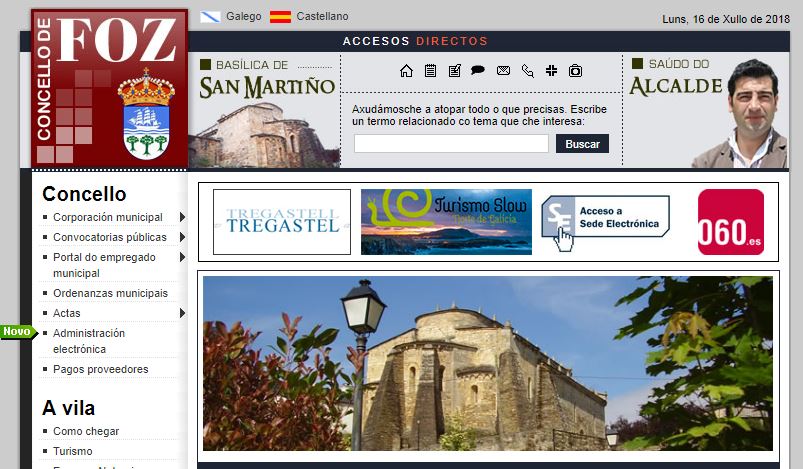Click the Accesos Directos header text
Image resolution: width=803 pixels, height=469 pixels.
(415, 41)
